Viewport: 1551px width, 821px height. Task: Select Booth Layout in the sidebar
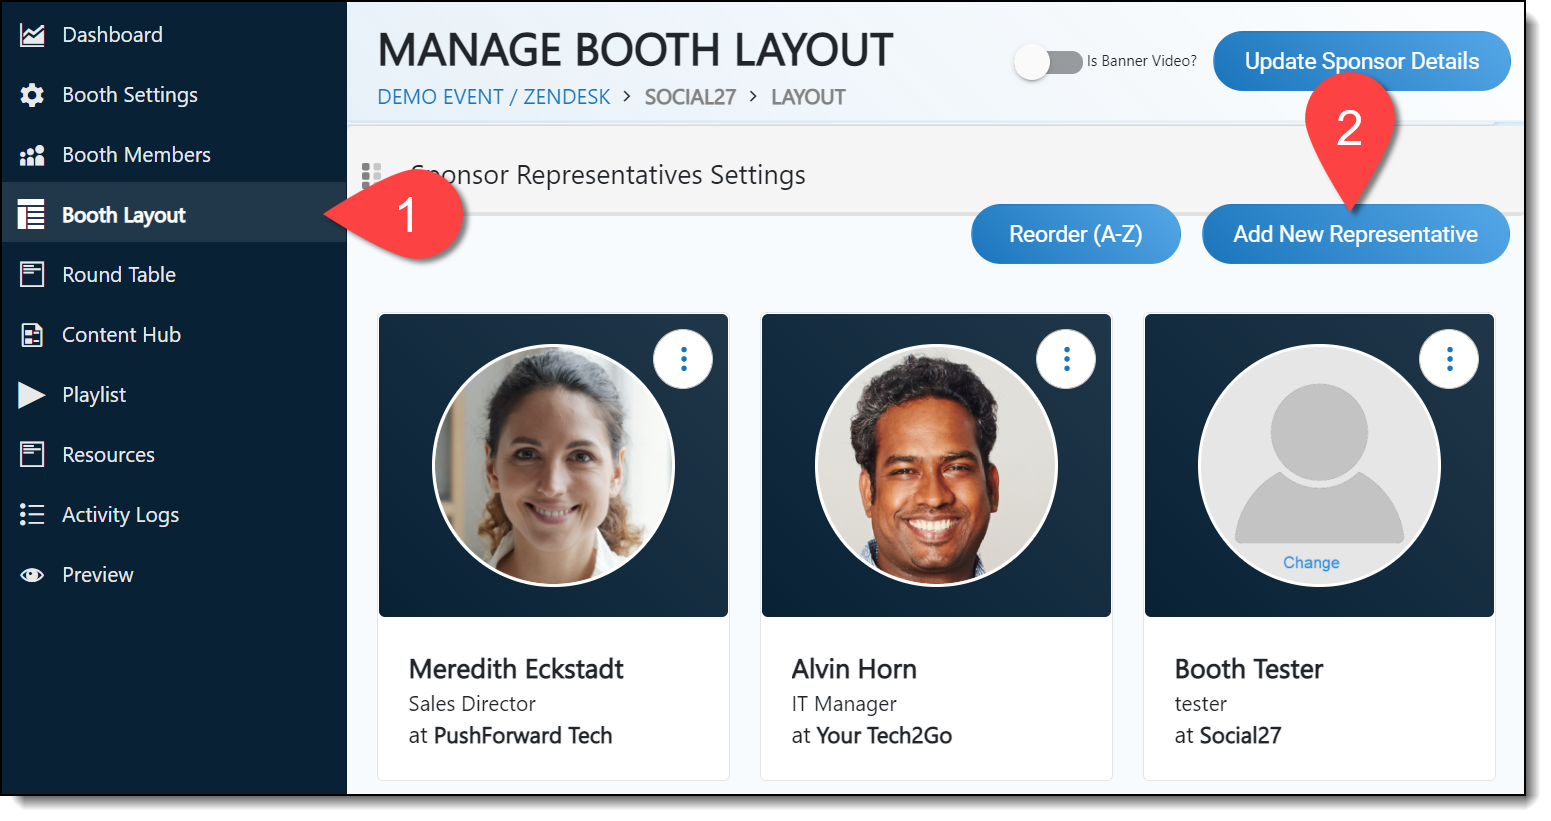(124, 215)
